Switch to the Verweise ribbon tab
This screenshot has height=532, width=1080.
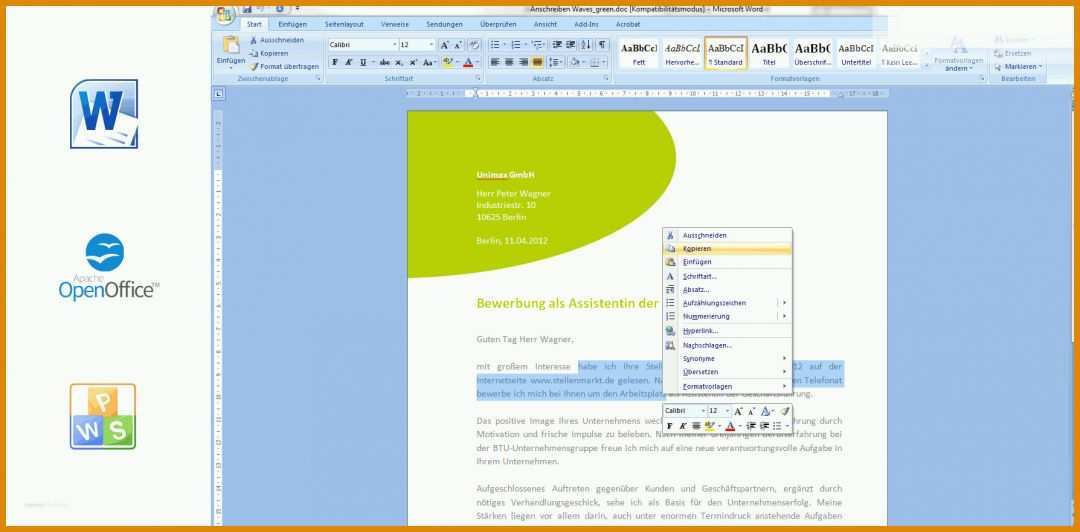click(395, 24)
